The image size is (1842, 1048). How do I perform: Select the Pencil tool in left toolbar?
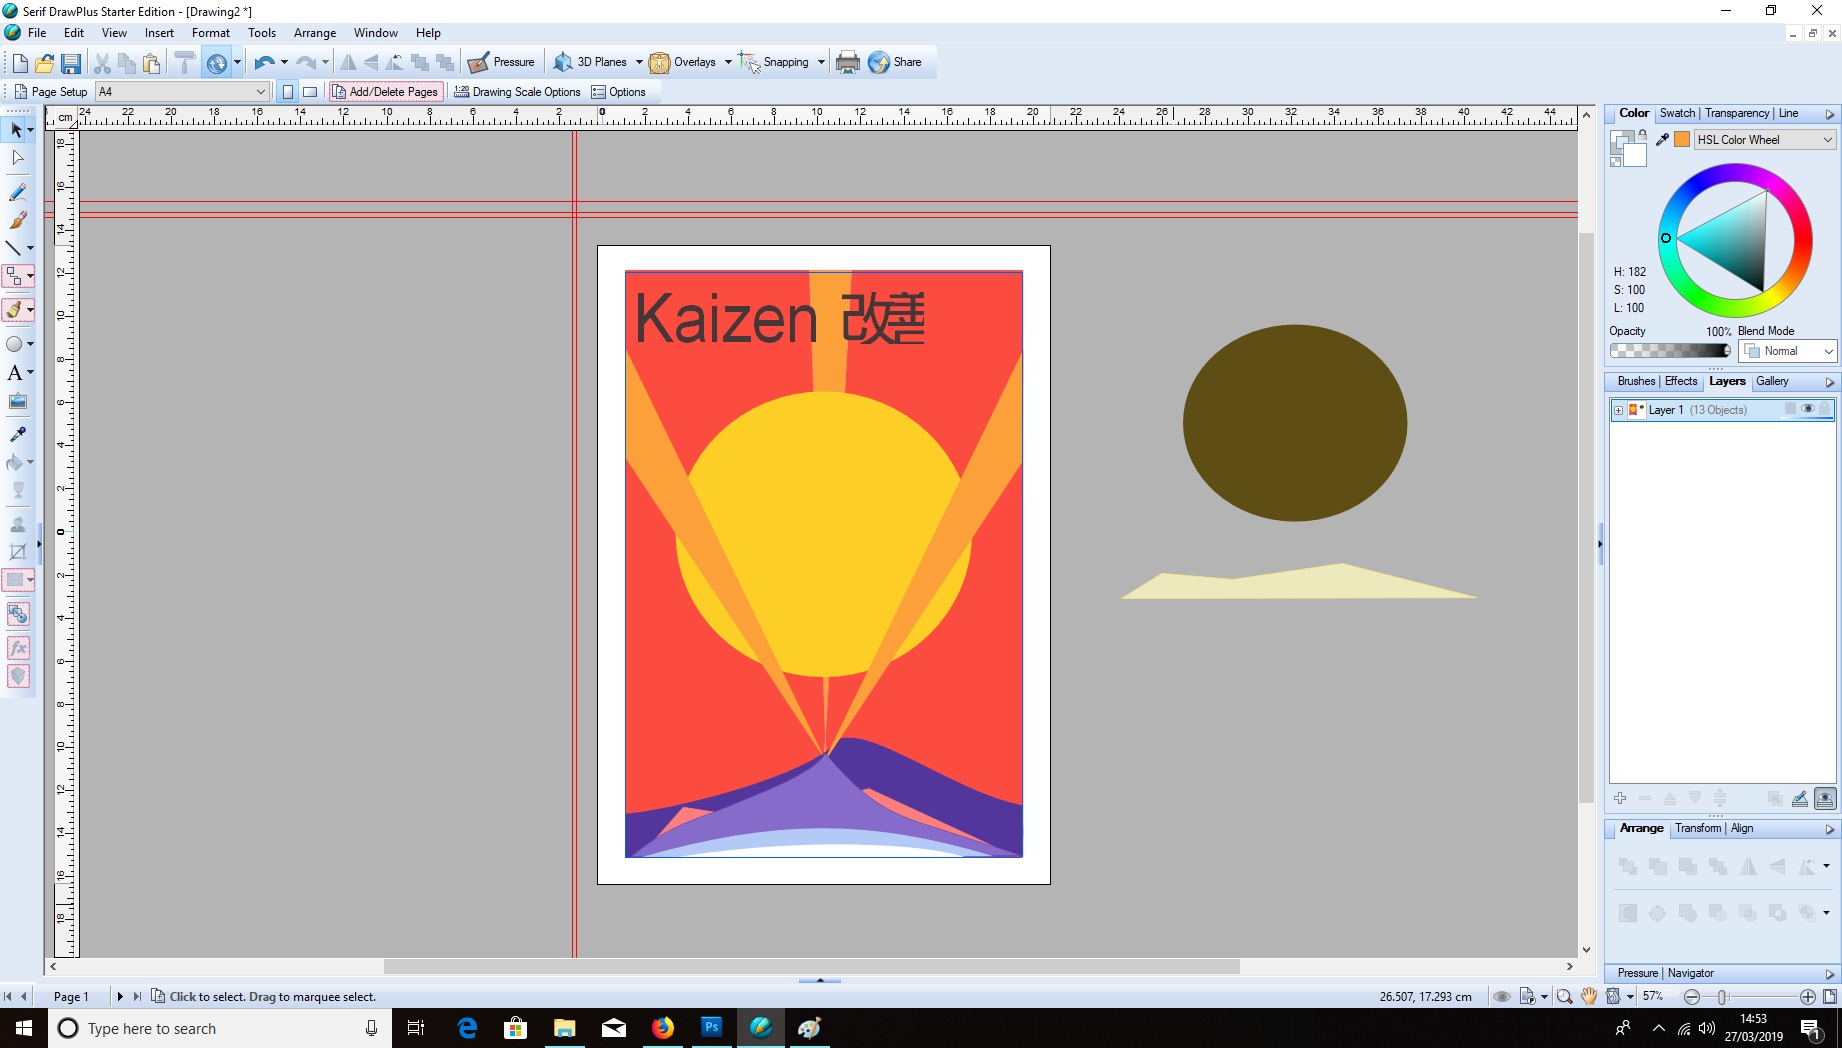click(x=17, y=192)
